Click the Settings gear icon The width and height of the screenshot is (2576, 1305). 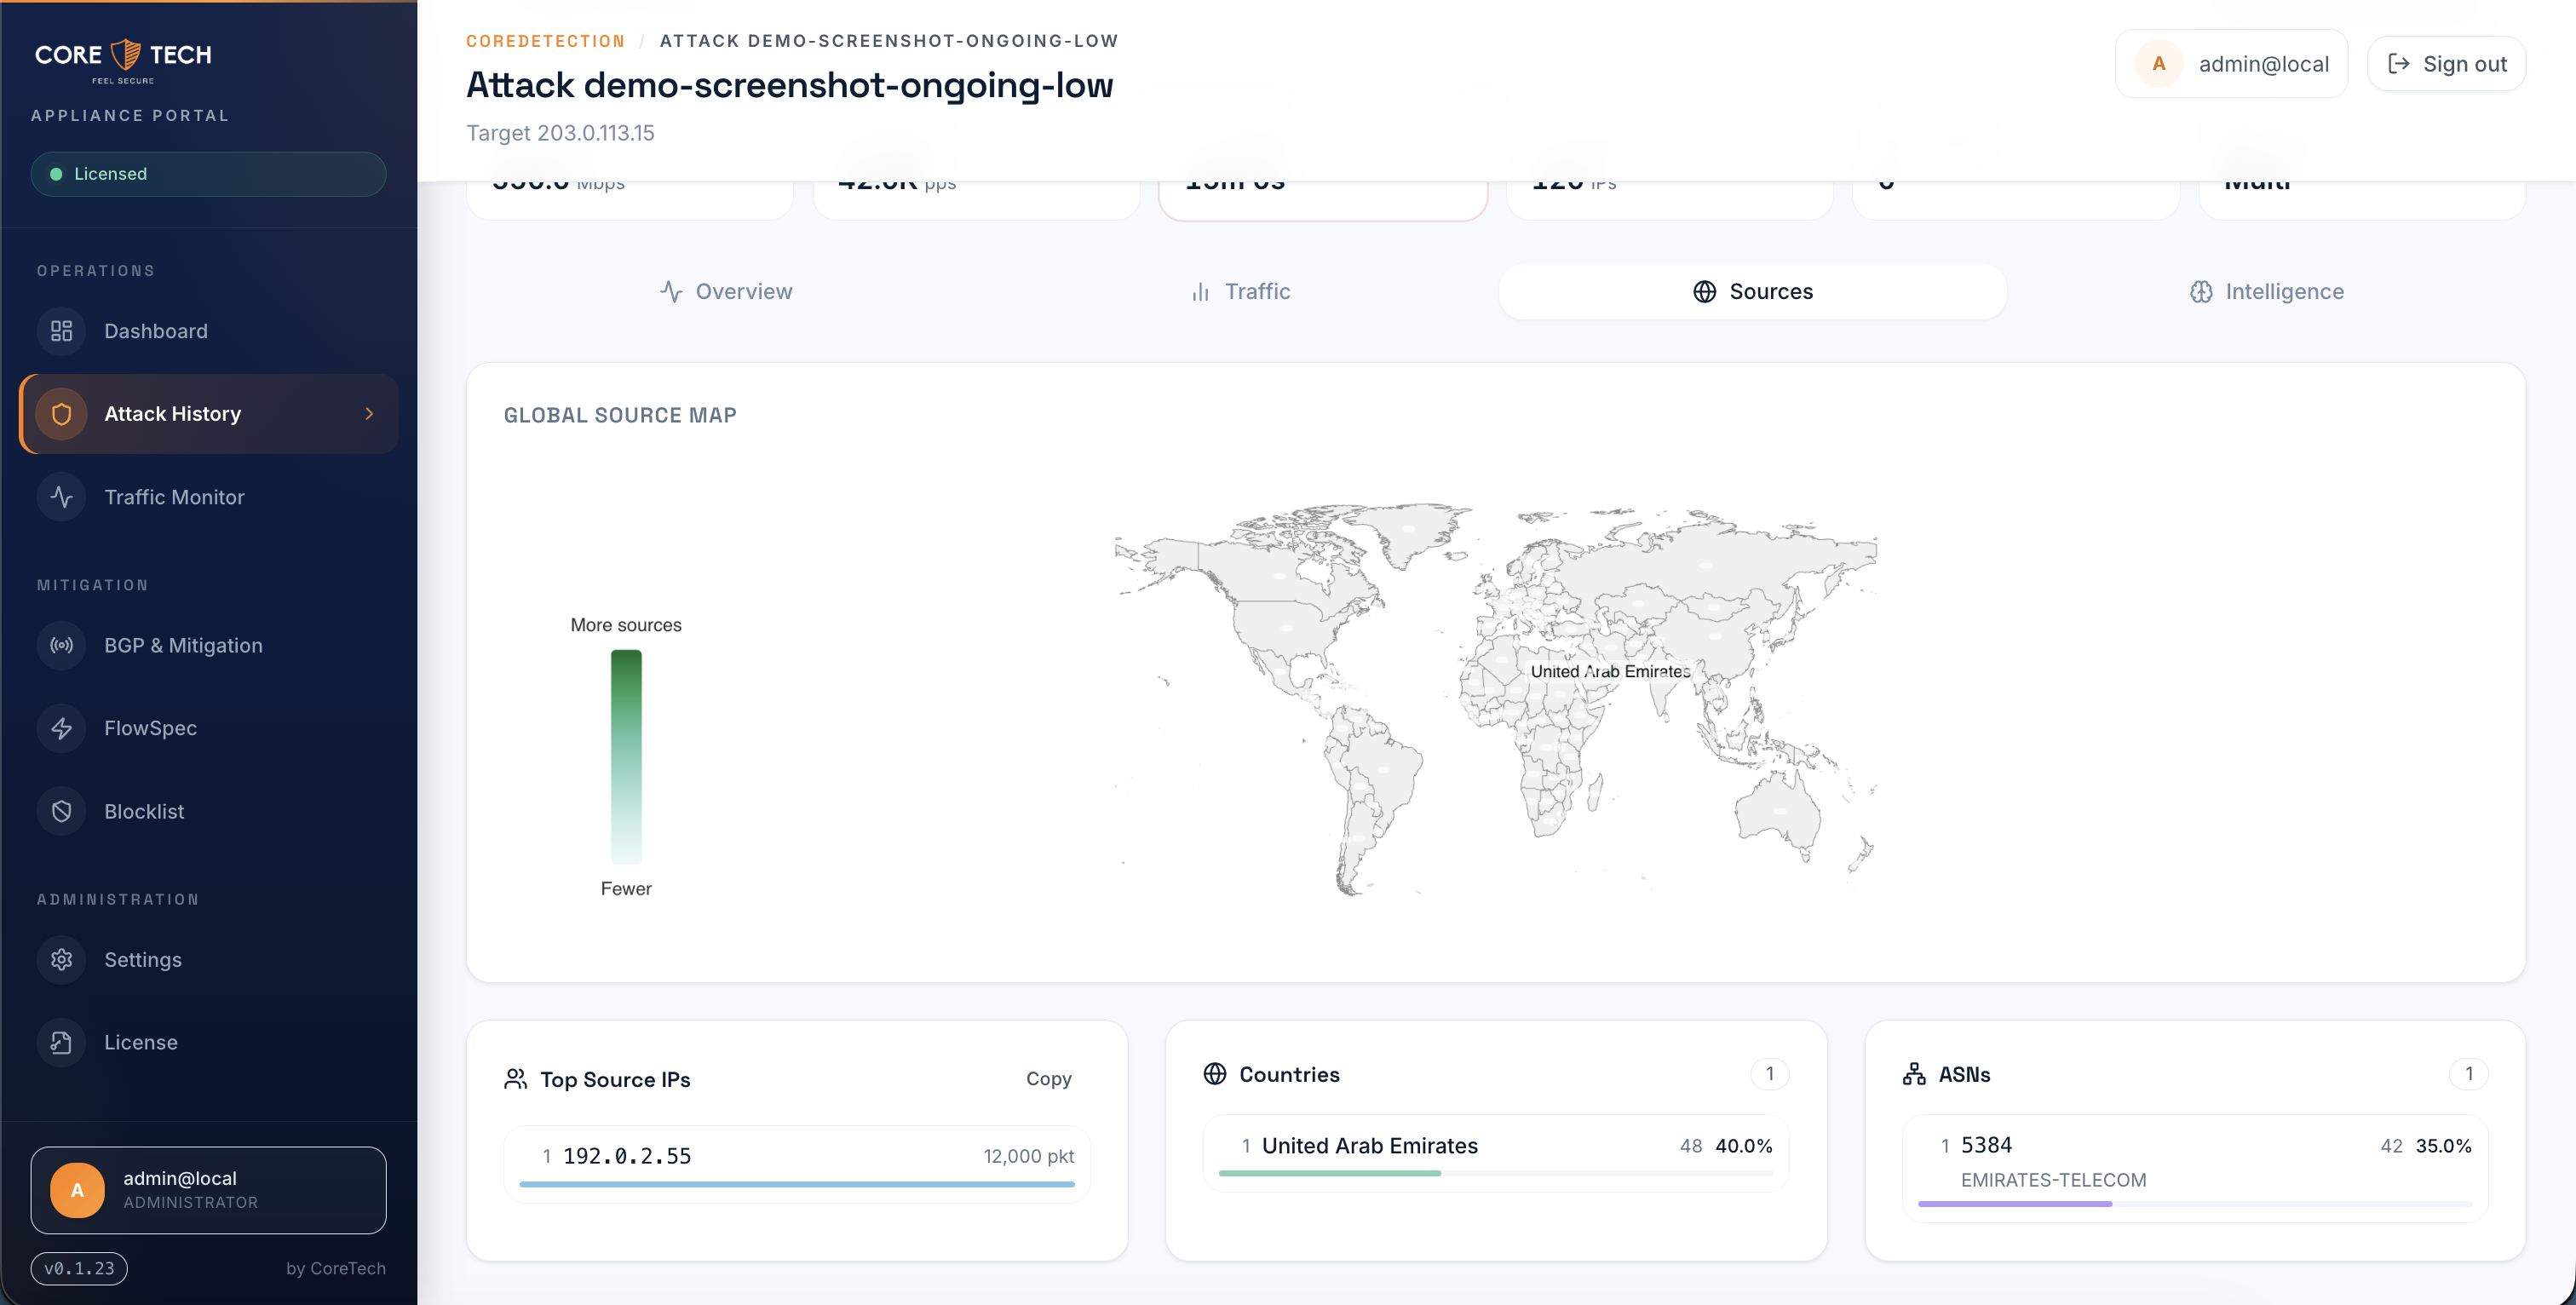pos(61,959)
